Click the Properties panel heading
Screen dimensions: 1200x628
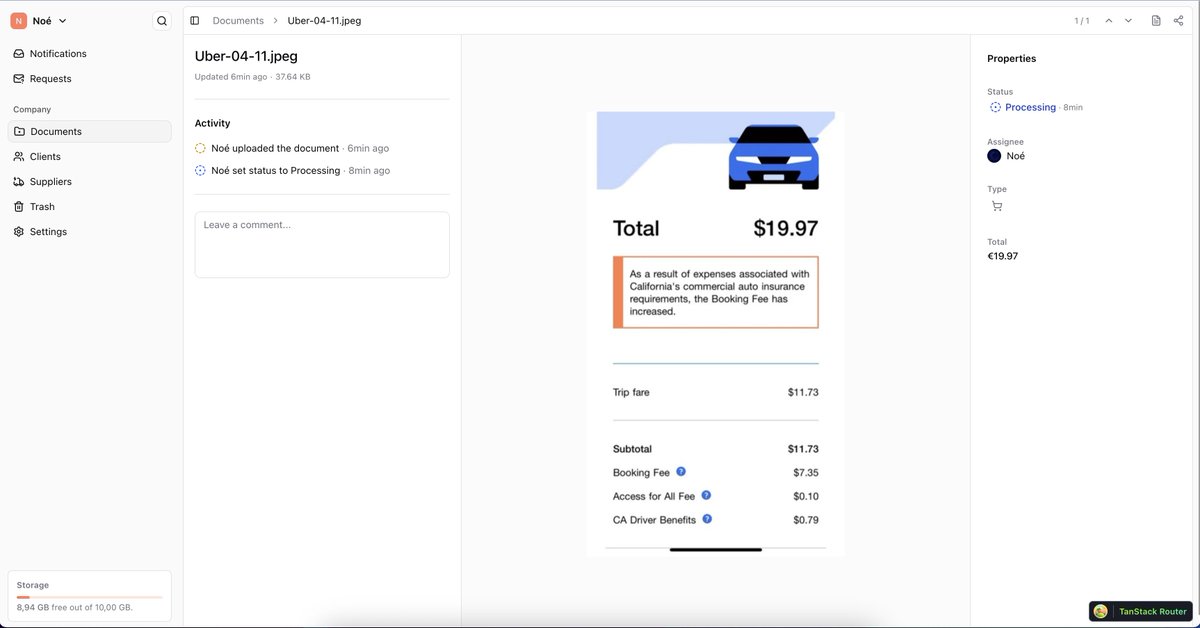1011,59
